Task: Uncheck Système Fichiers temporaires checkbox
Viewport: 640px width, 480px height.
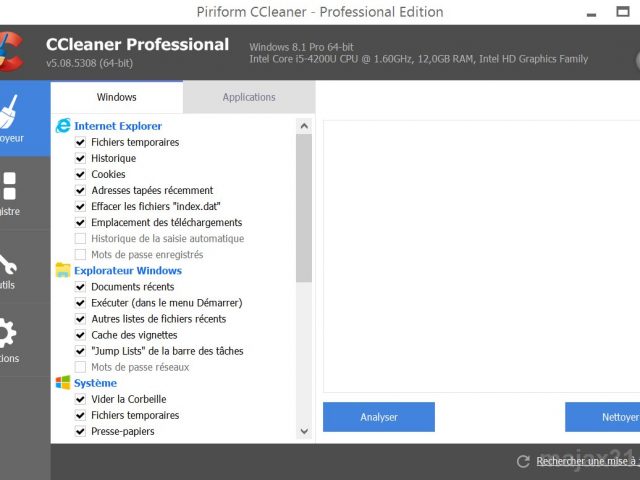Action: coord(80,415)
